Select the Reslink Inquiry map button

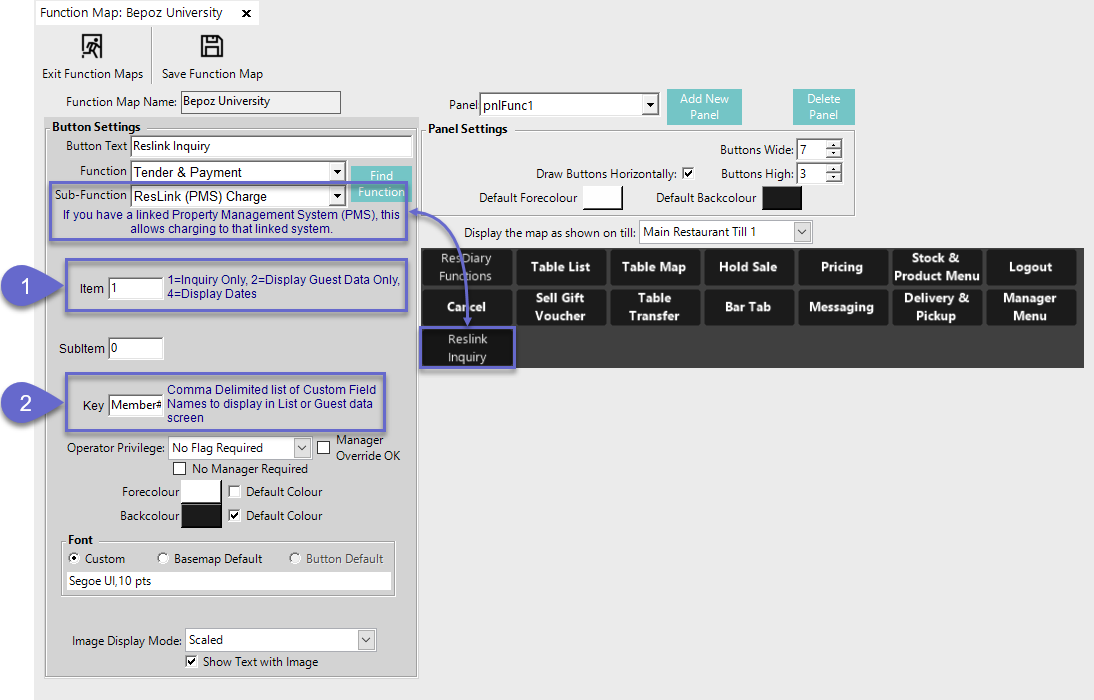[467, 348]
